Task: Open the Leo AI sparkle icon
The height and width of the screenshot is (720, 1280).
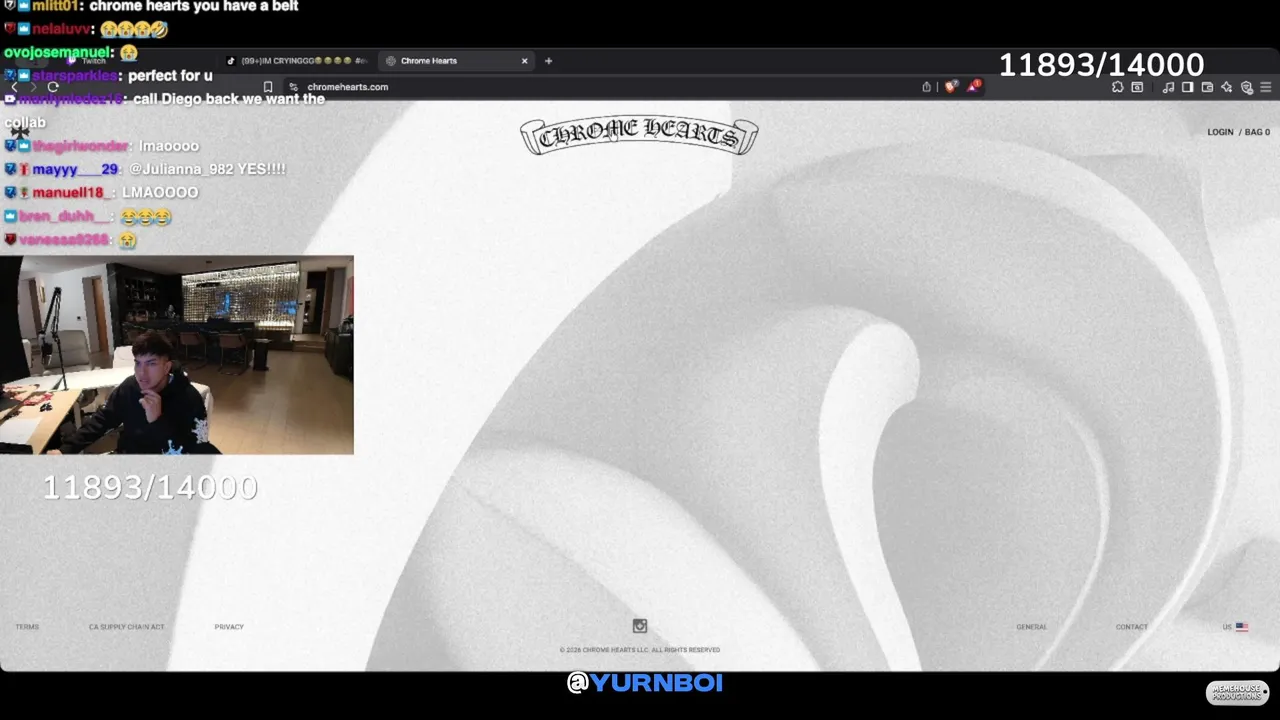Action: [1227, 87]
